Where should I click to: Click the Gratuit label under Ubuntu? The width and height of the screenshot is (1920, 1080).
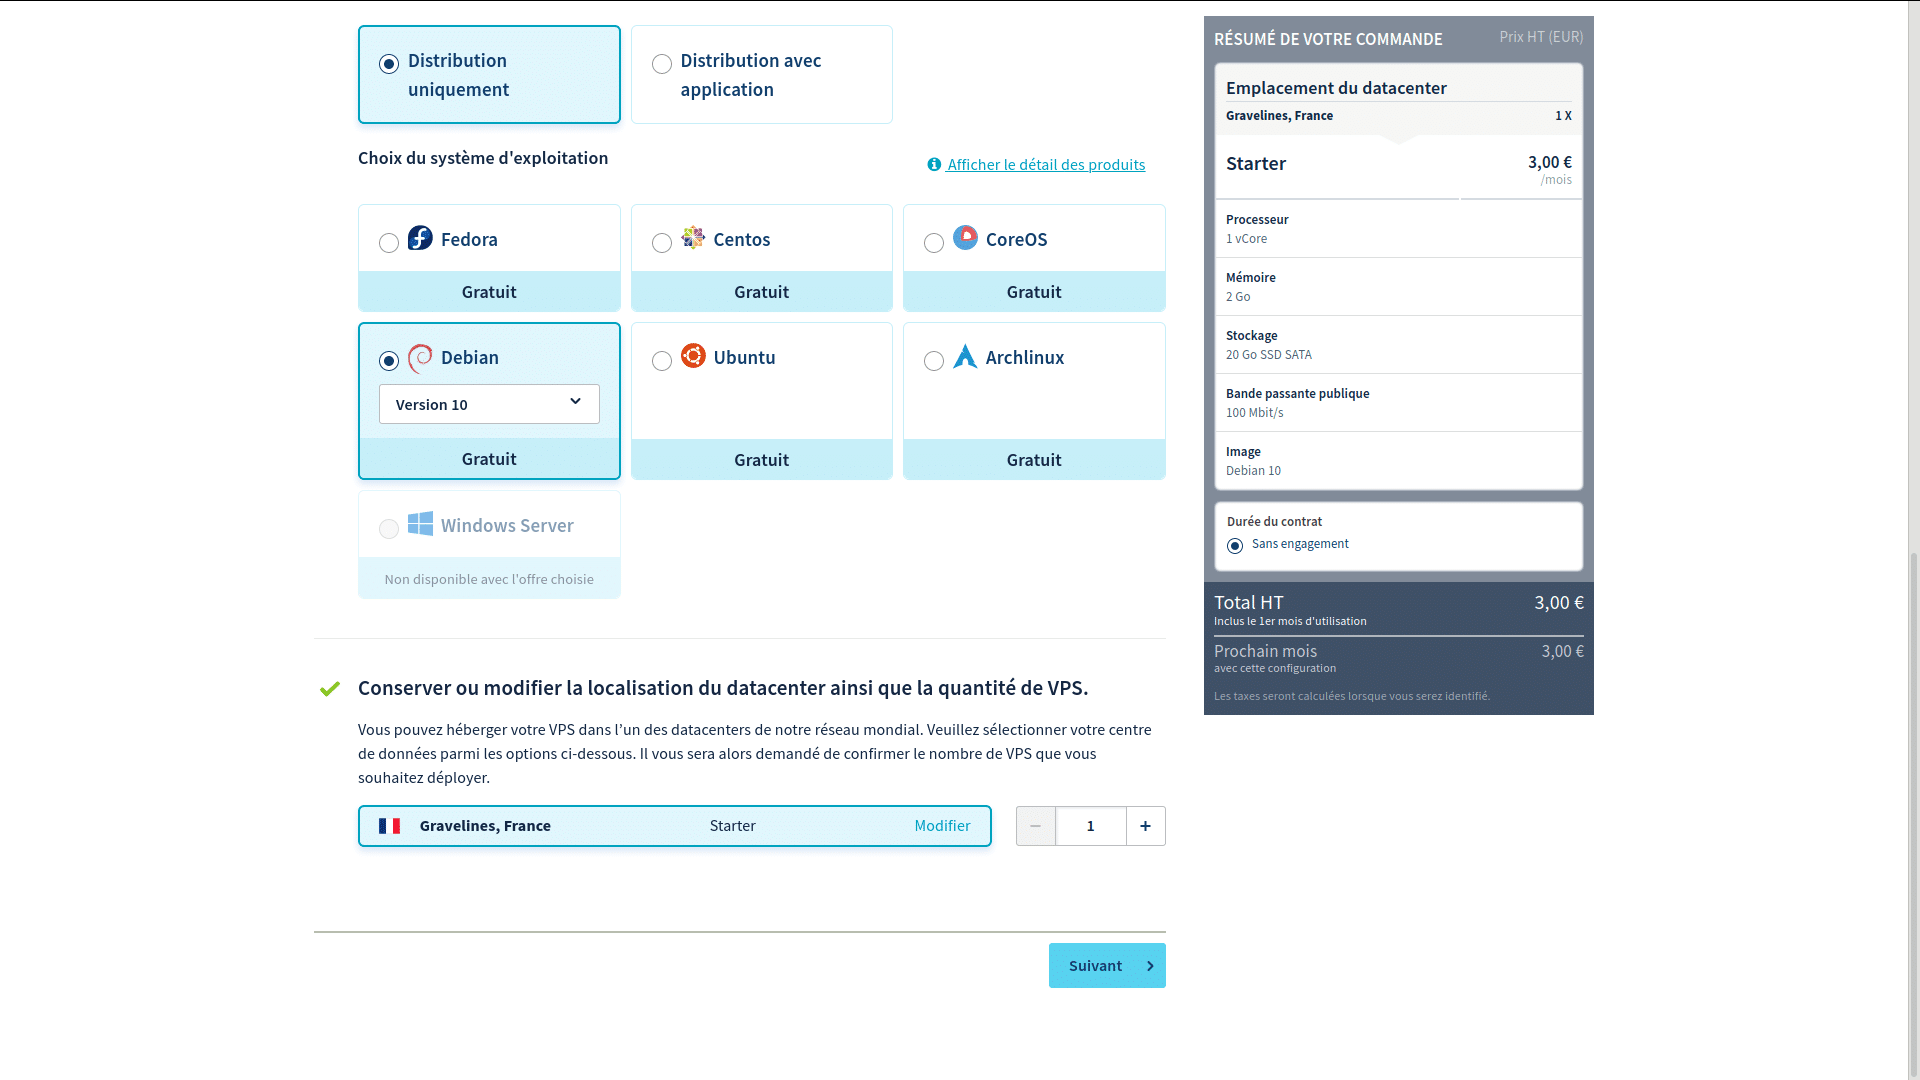coord(762,460)
